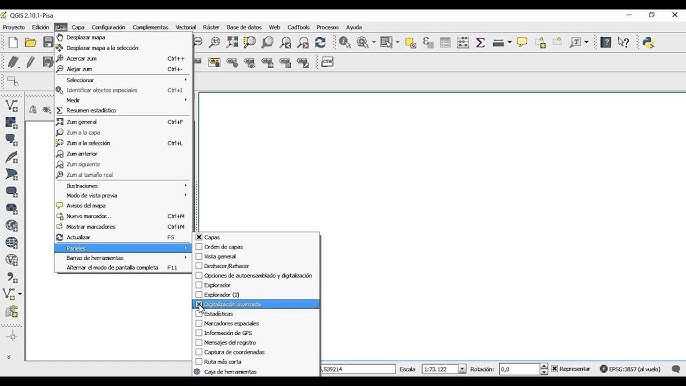
Task: Refresh the map with the blue arrows icon
Action: tap(320, 42)
